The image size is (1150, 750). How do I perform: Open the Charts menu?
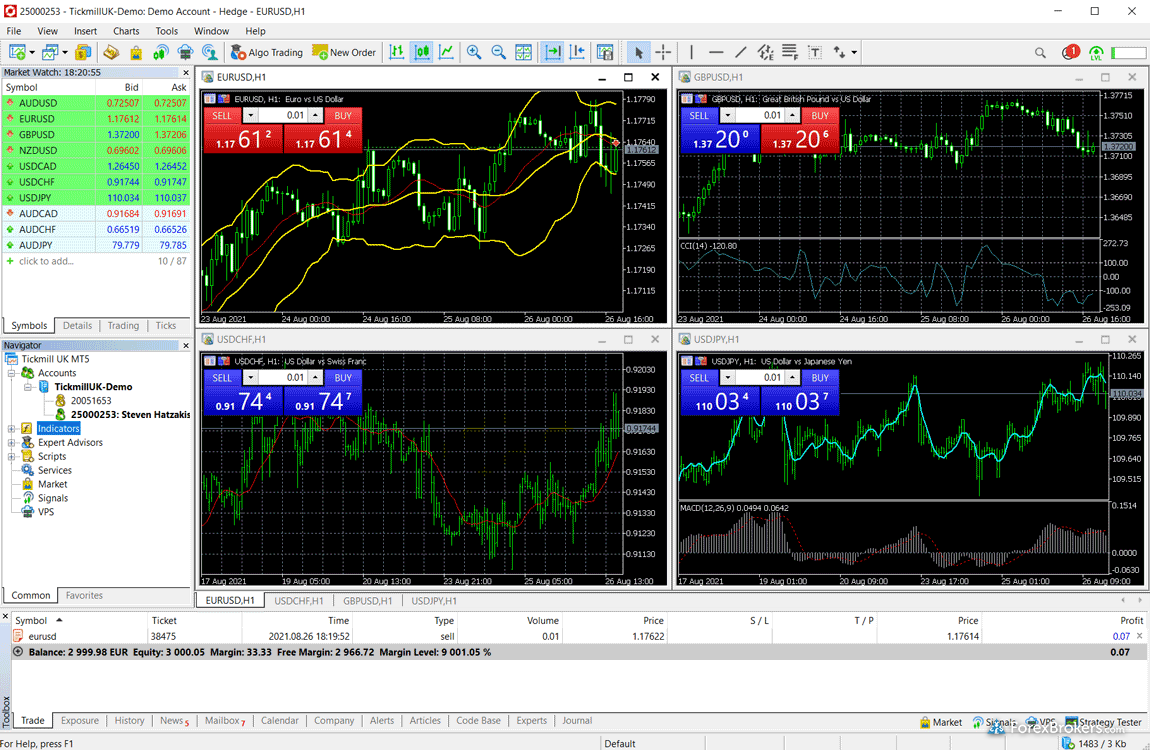pos(126,31)
